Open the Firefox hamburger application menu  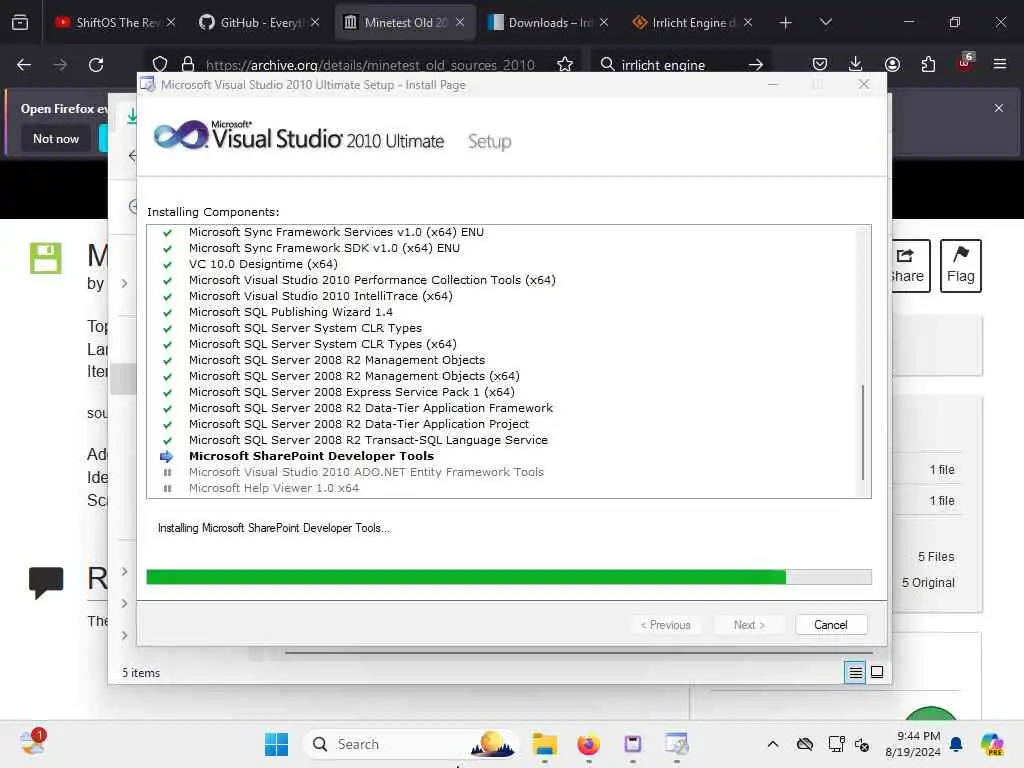1000,64
